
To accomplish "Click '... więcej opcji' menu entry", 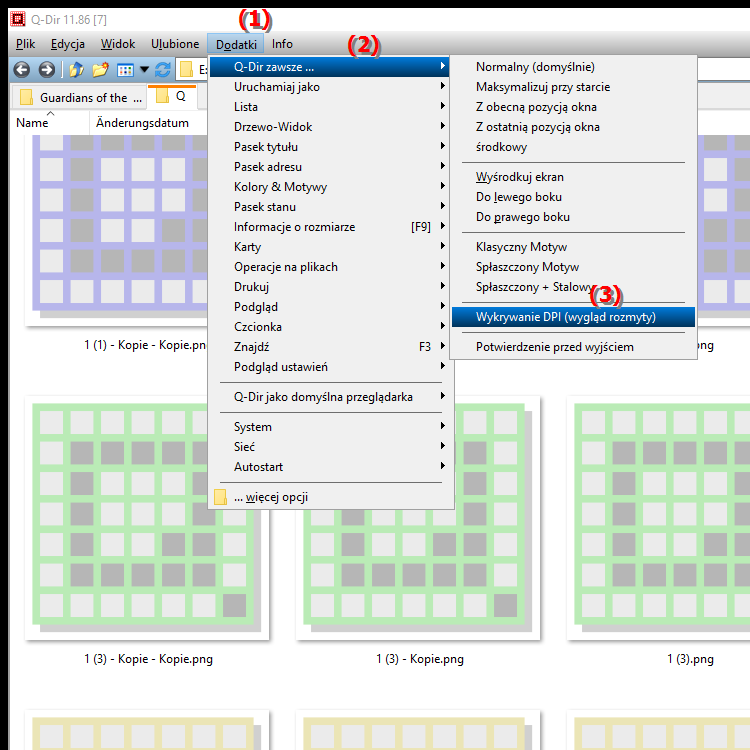I will coord(330,497).
